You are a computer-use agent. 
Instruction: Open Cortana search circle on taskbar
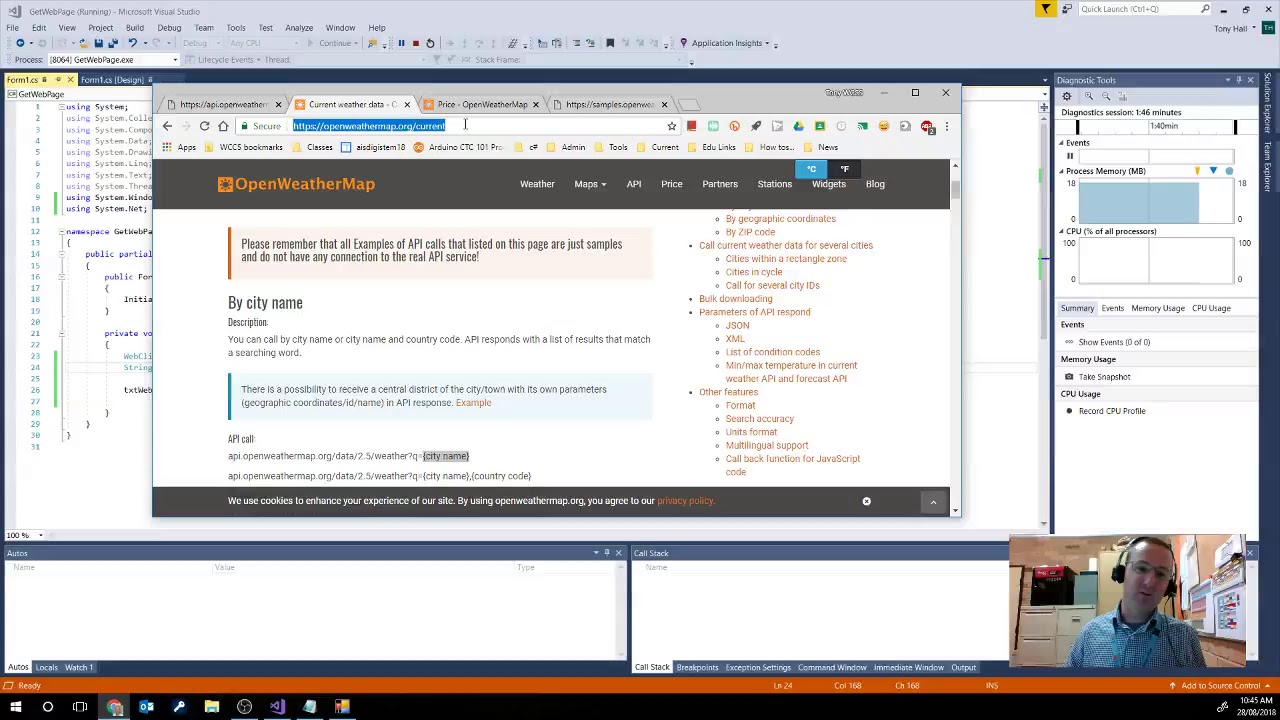point(47,707)
